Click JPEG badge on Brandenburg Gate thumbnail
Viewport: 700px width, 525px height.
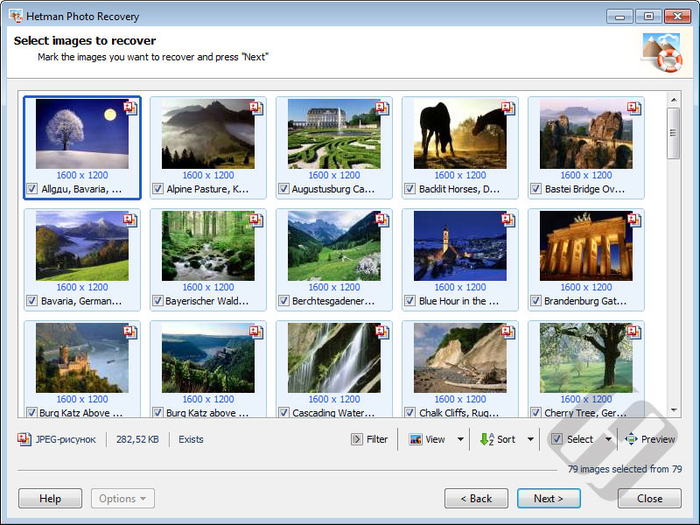634,220
